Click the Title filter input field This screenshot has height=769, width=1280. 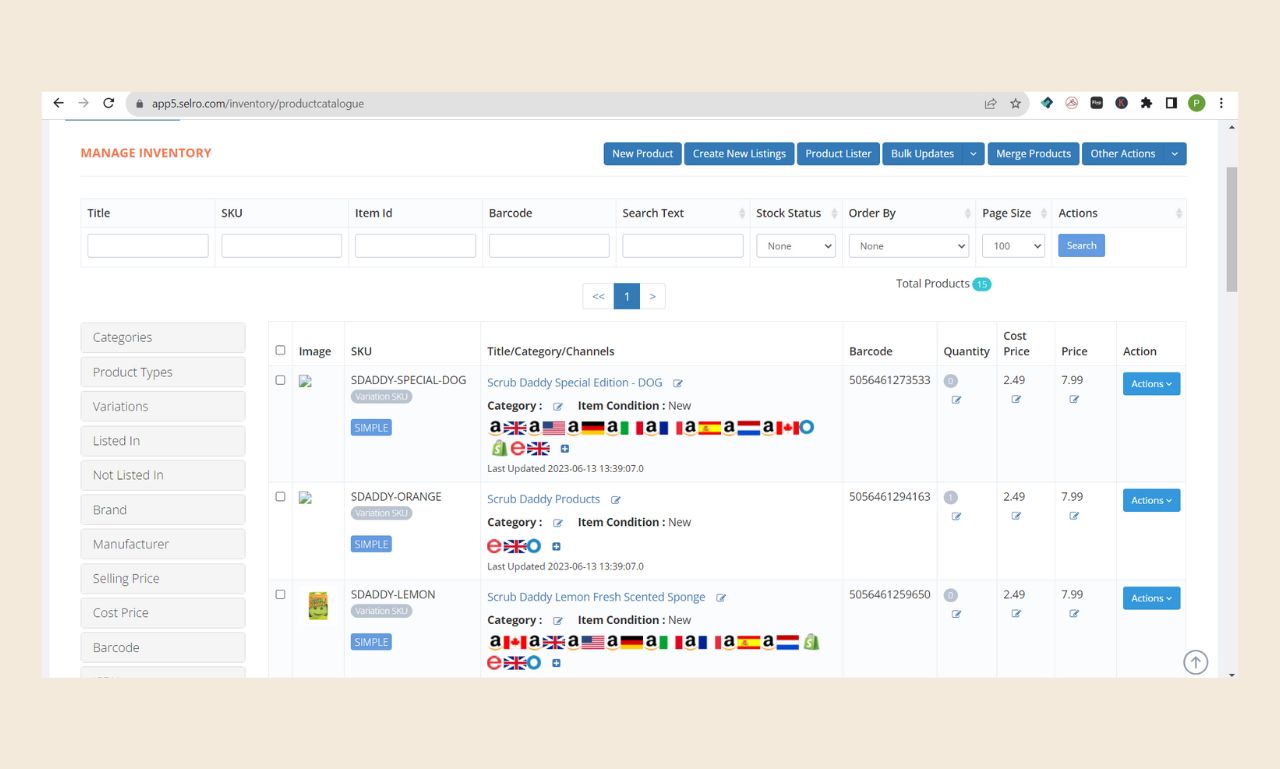[148, 246]
